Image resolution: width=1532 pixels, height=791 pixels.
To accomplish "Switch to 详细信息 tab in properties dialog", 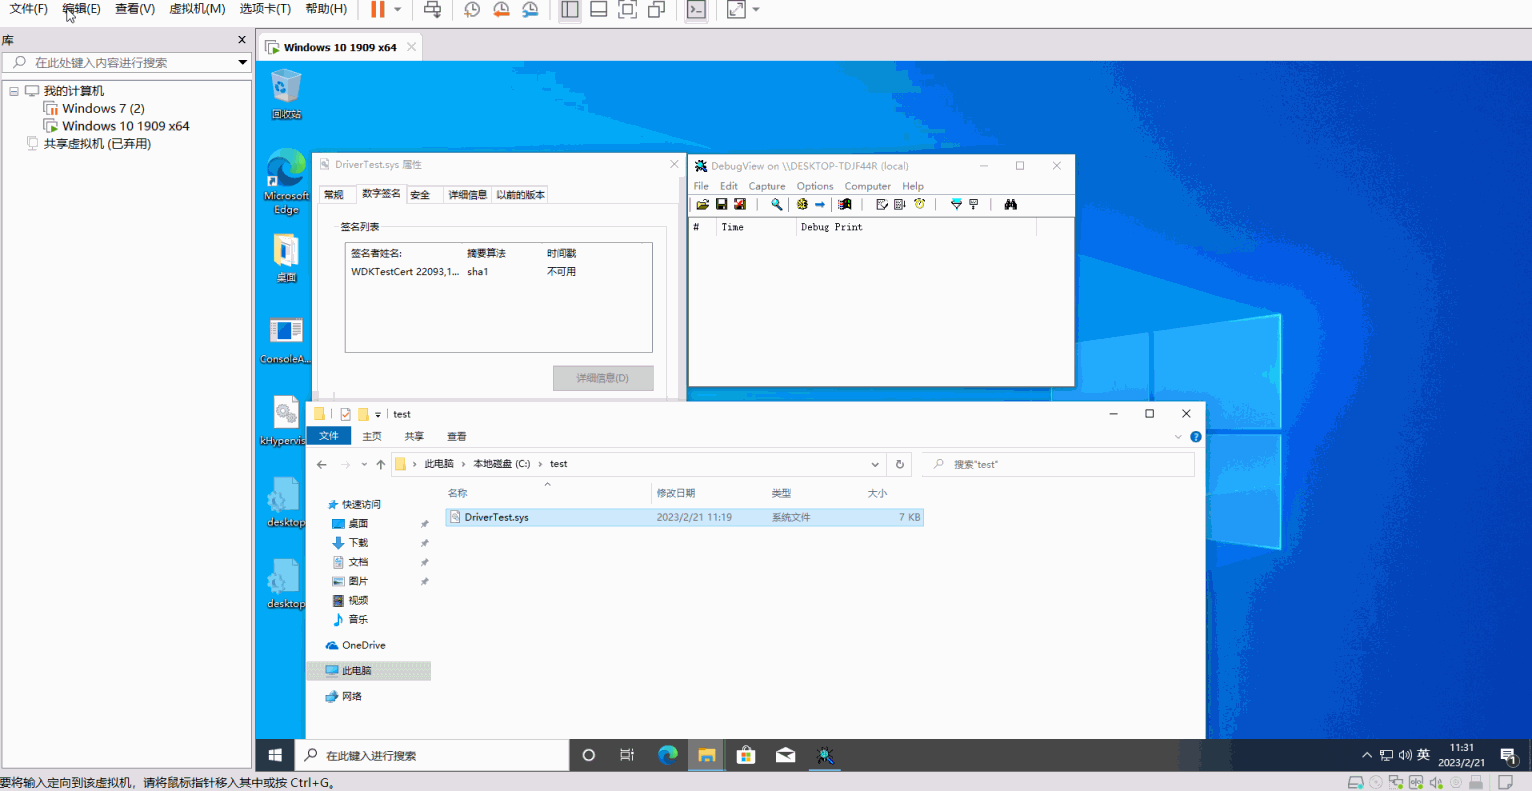I will click(467, 195).
